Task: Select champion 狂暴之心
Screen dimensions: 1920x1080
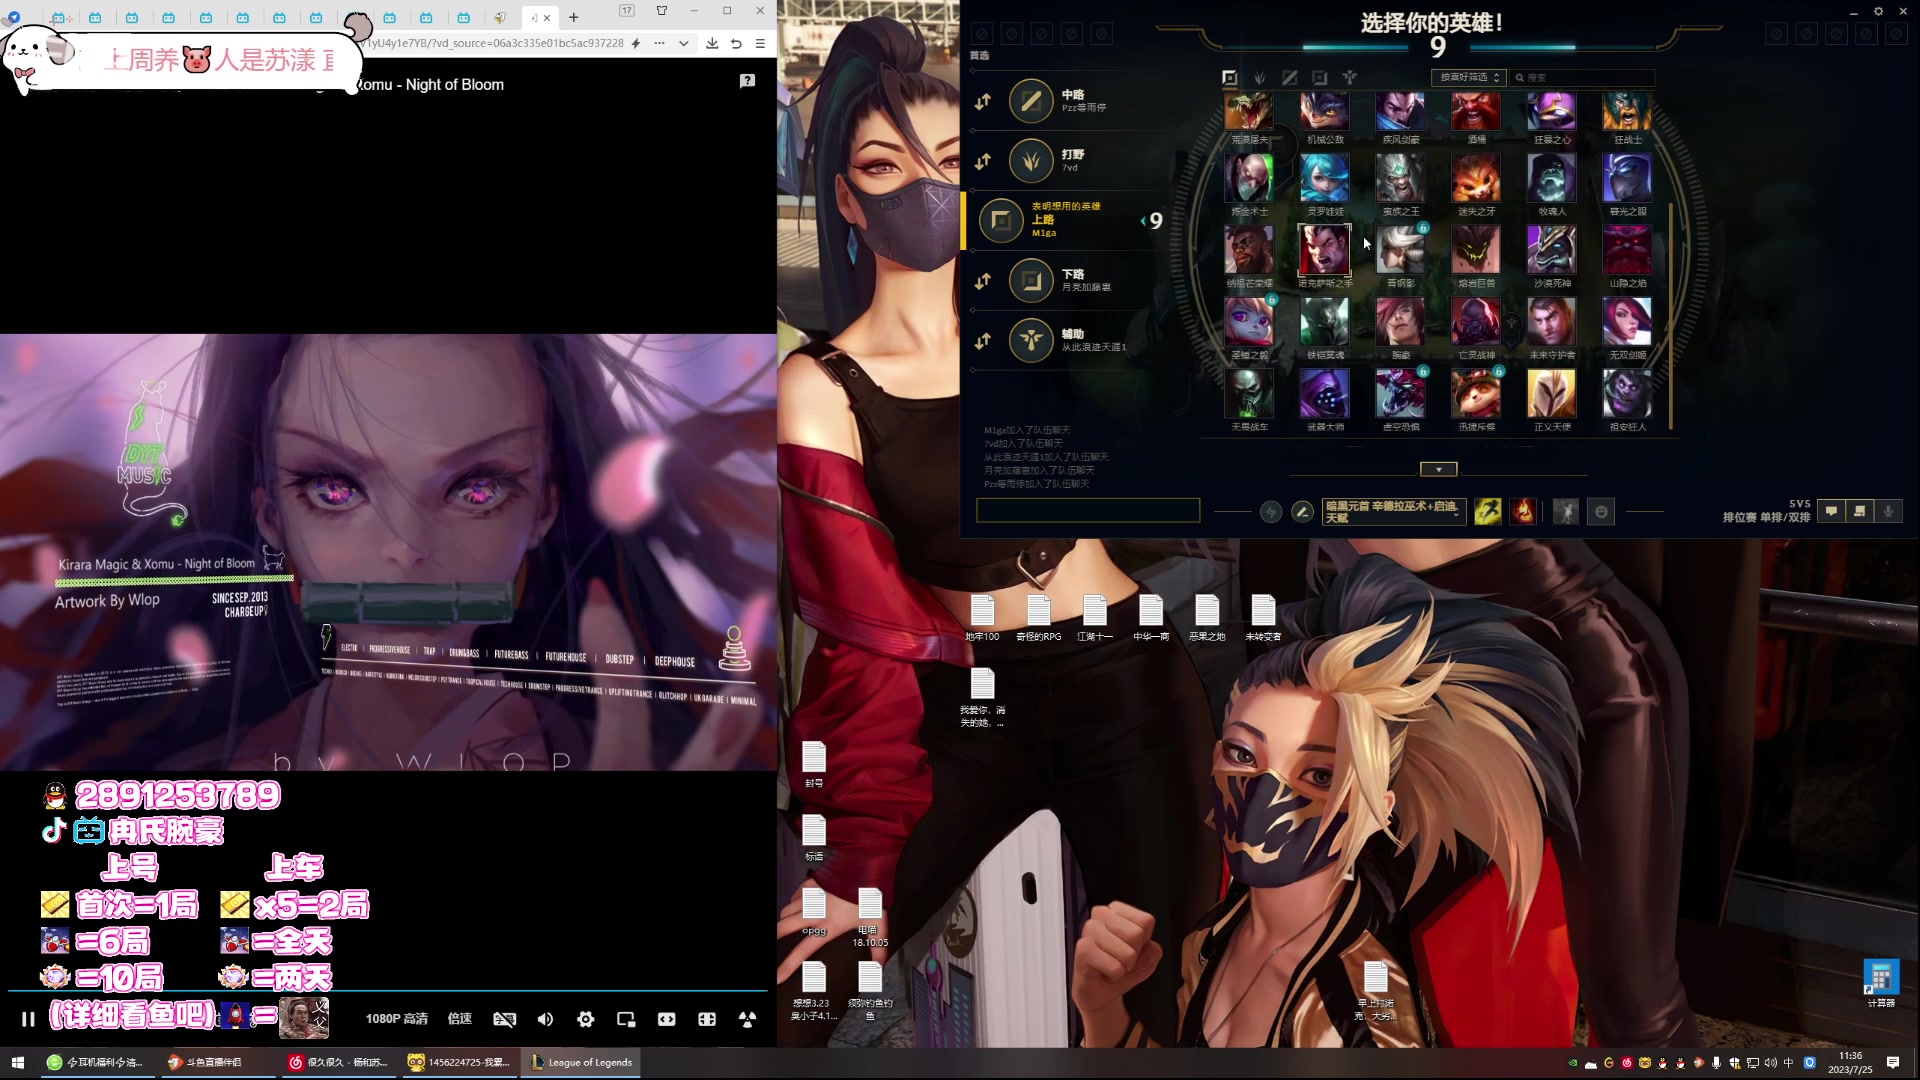Action: pyautogui.click(x=1552, y=111)
